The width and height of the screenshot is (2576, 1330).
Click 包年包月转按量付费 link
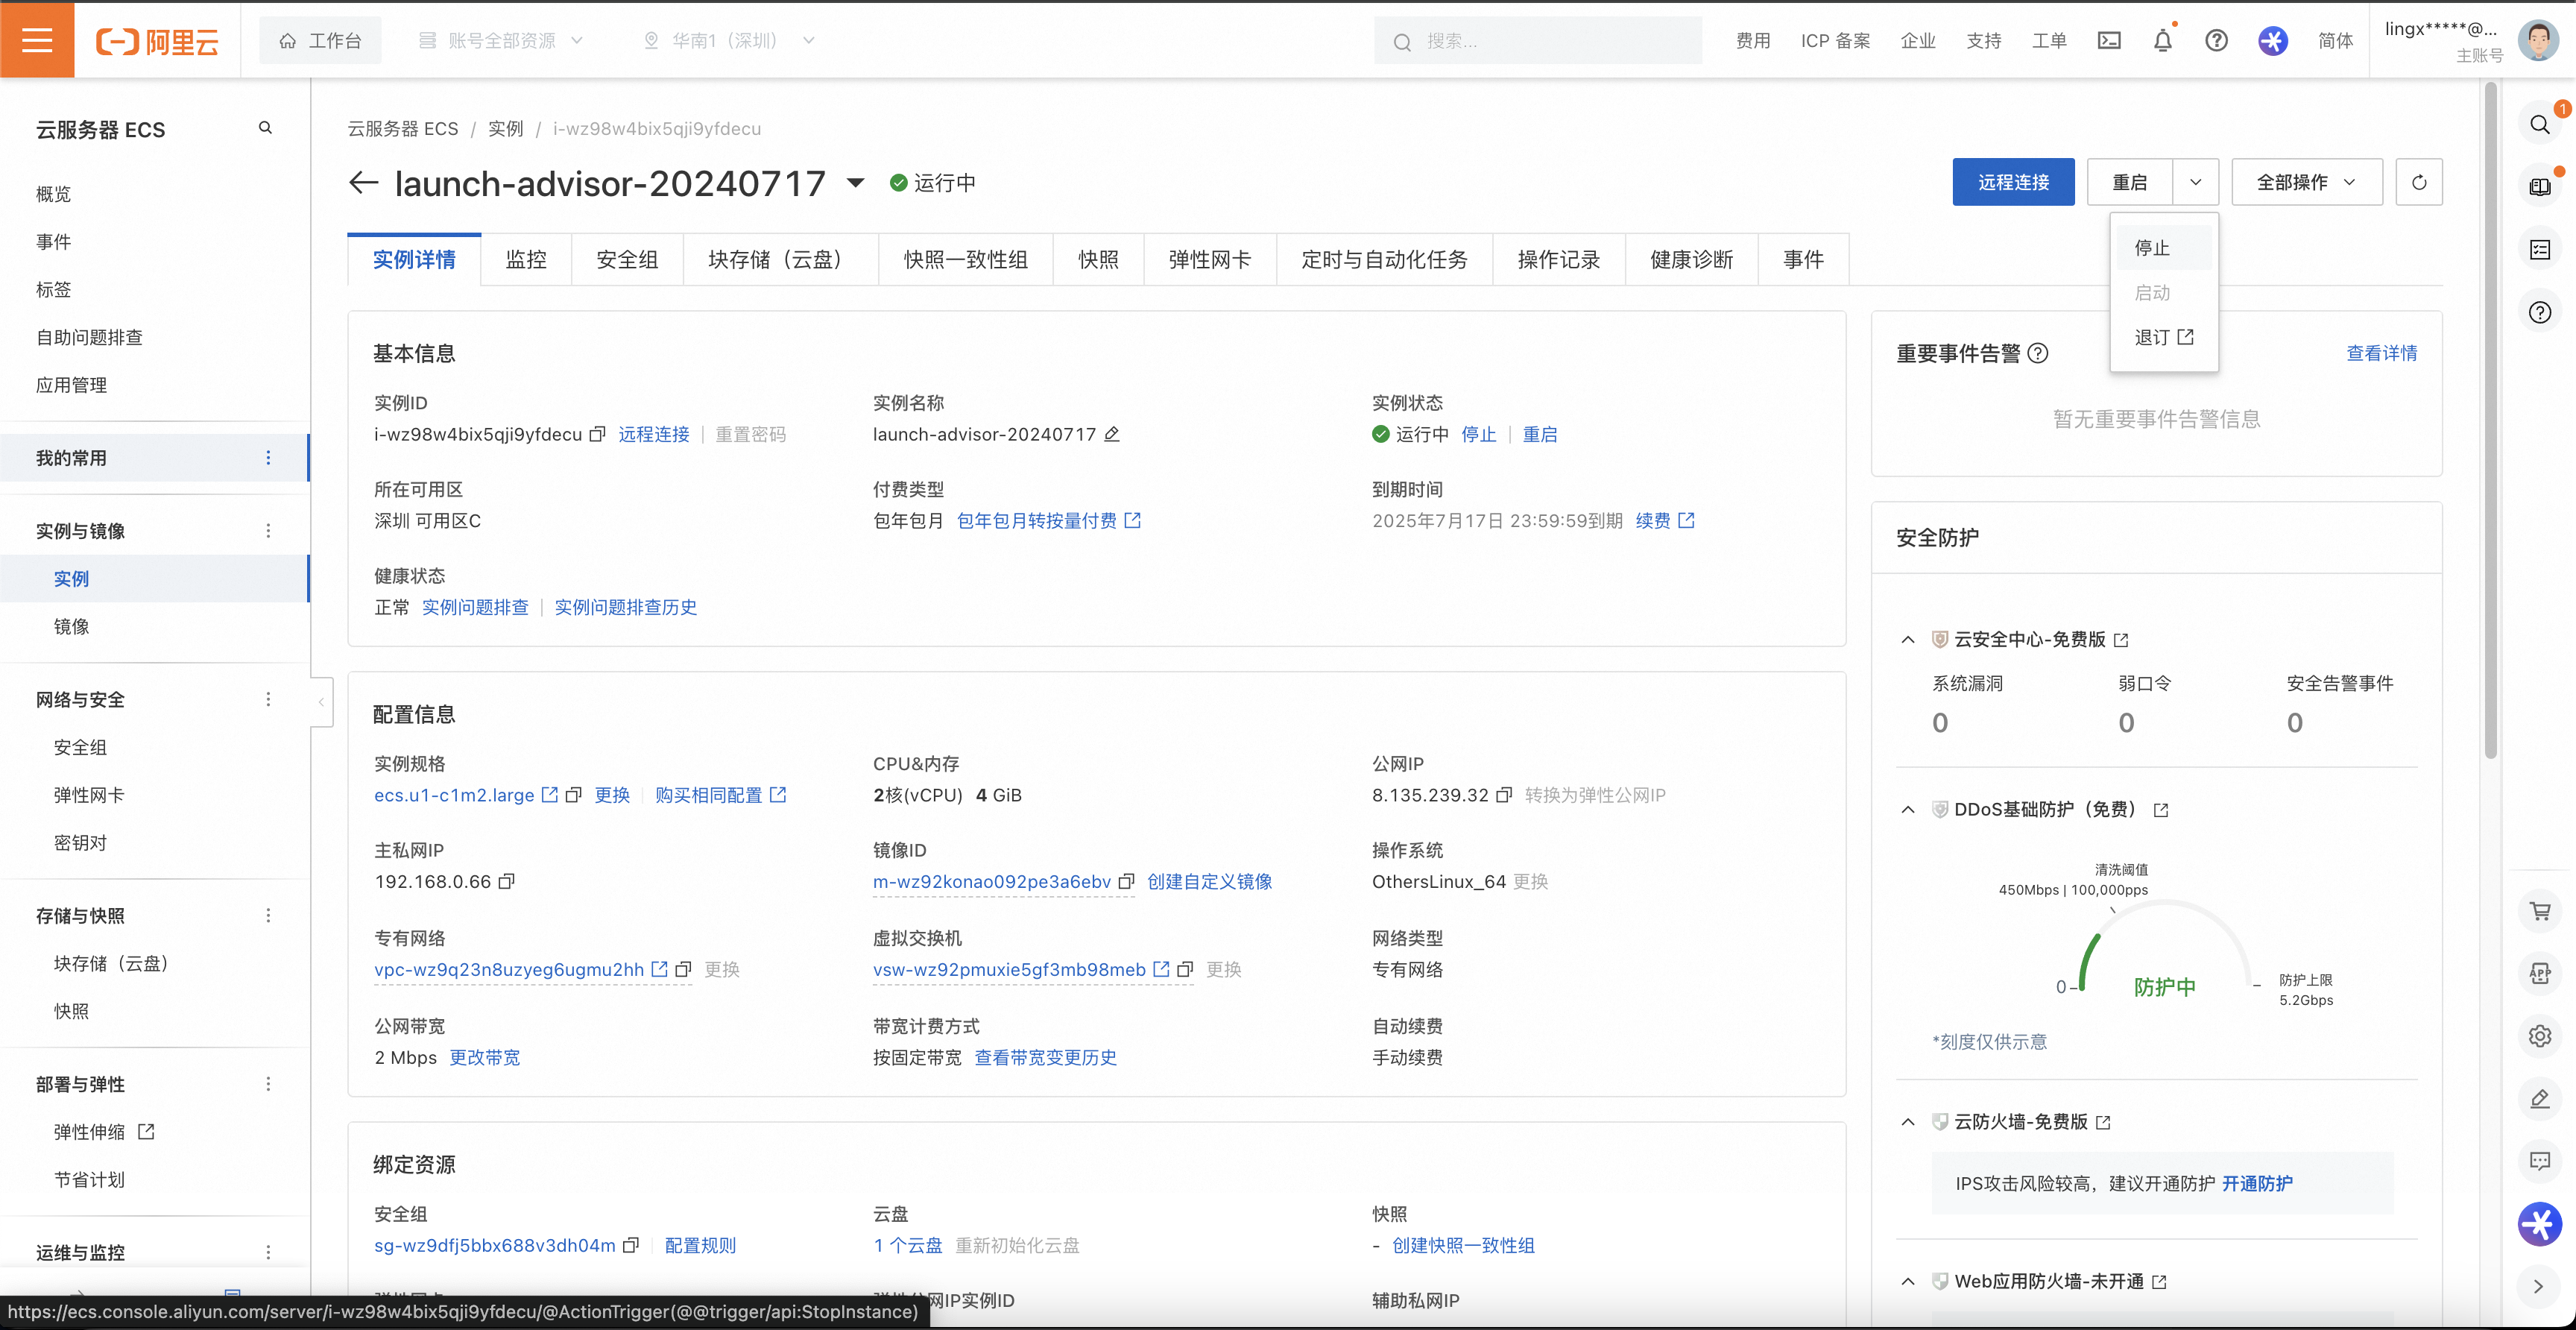[x=1048, y=521]
